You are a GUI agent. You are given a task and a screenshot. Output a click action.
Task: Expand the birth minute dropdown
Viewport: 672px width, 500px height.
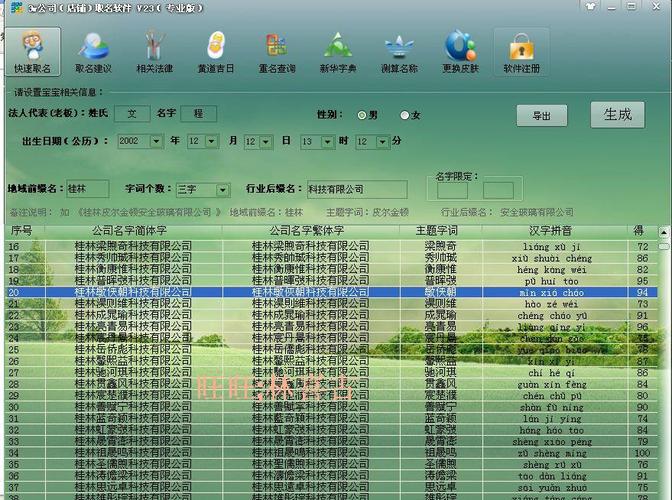point(382,142)
